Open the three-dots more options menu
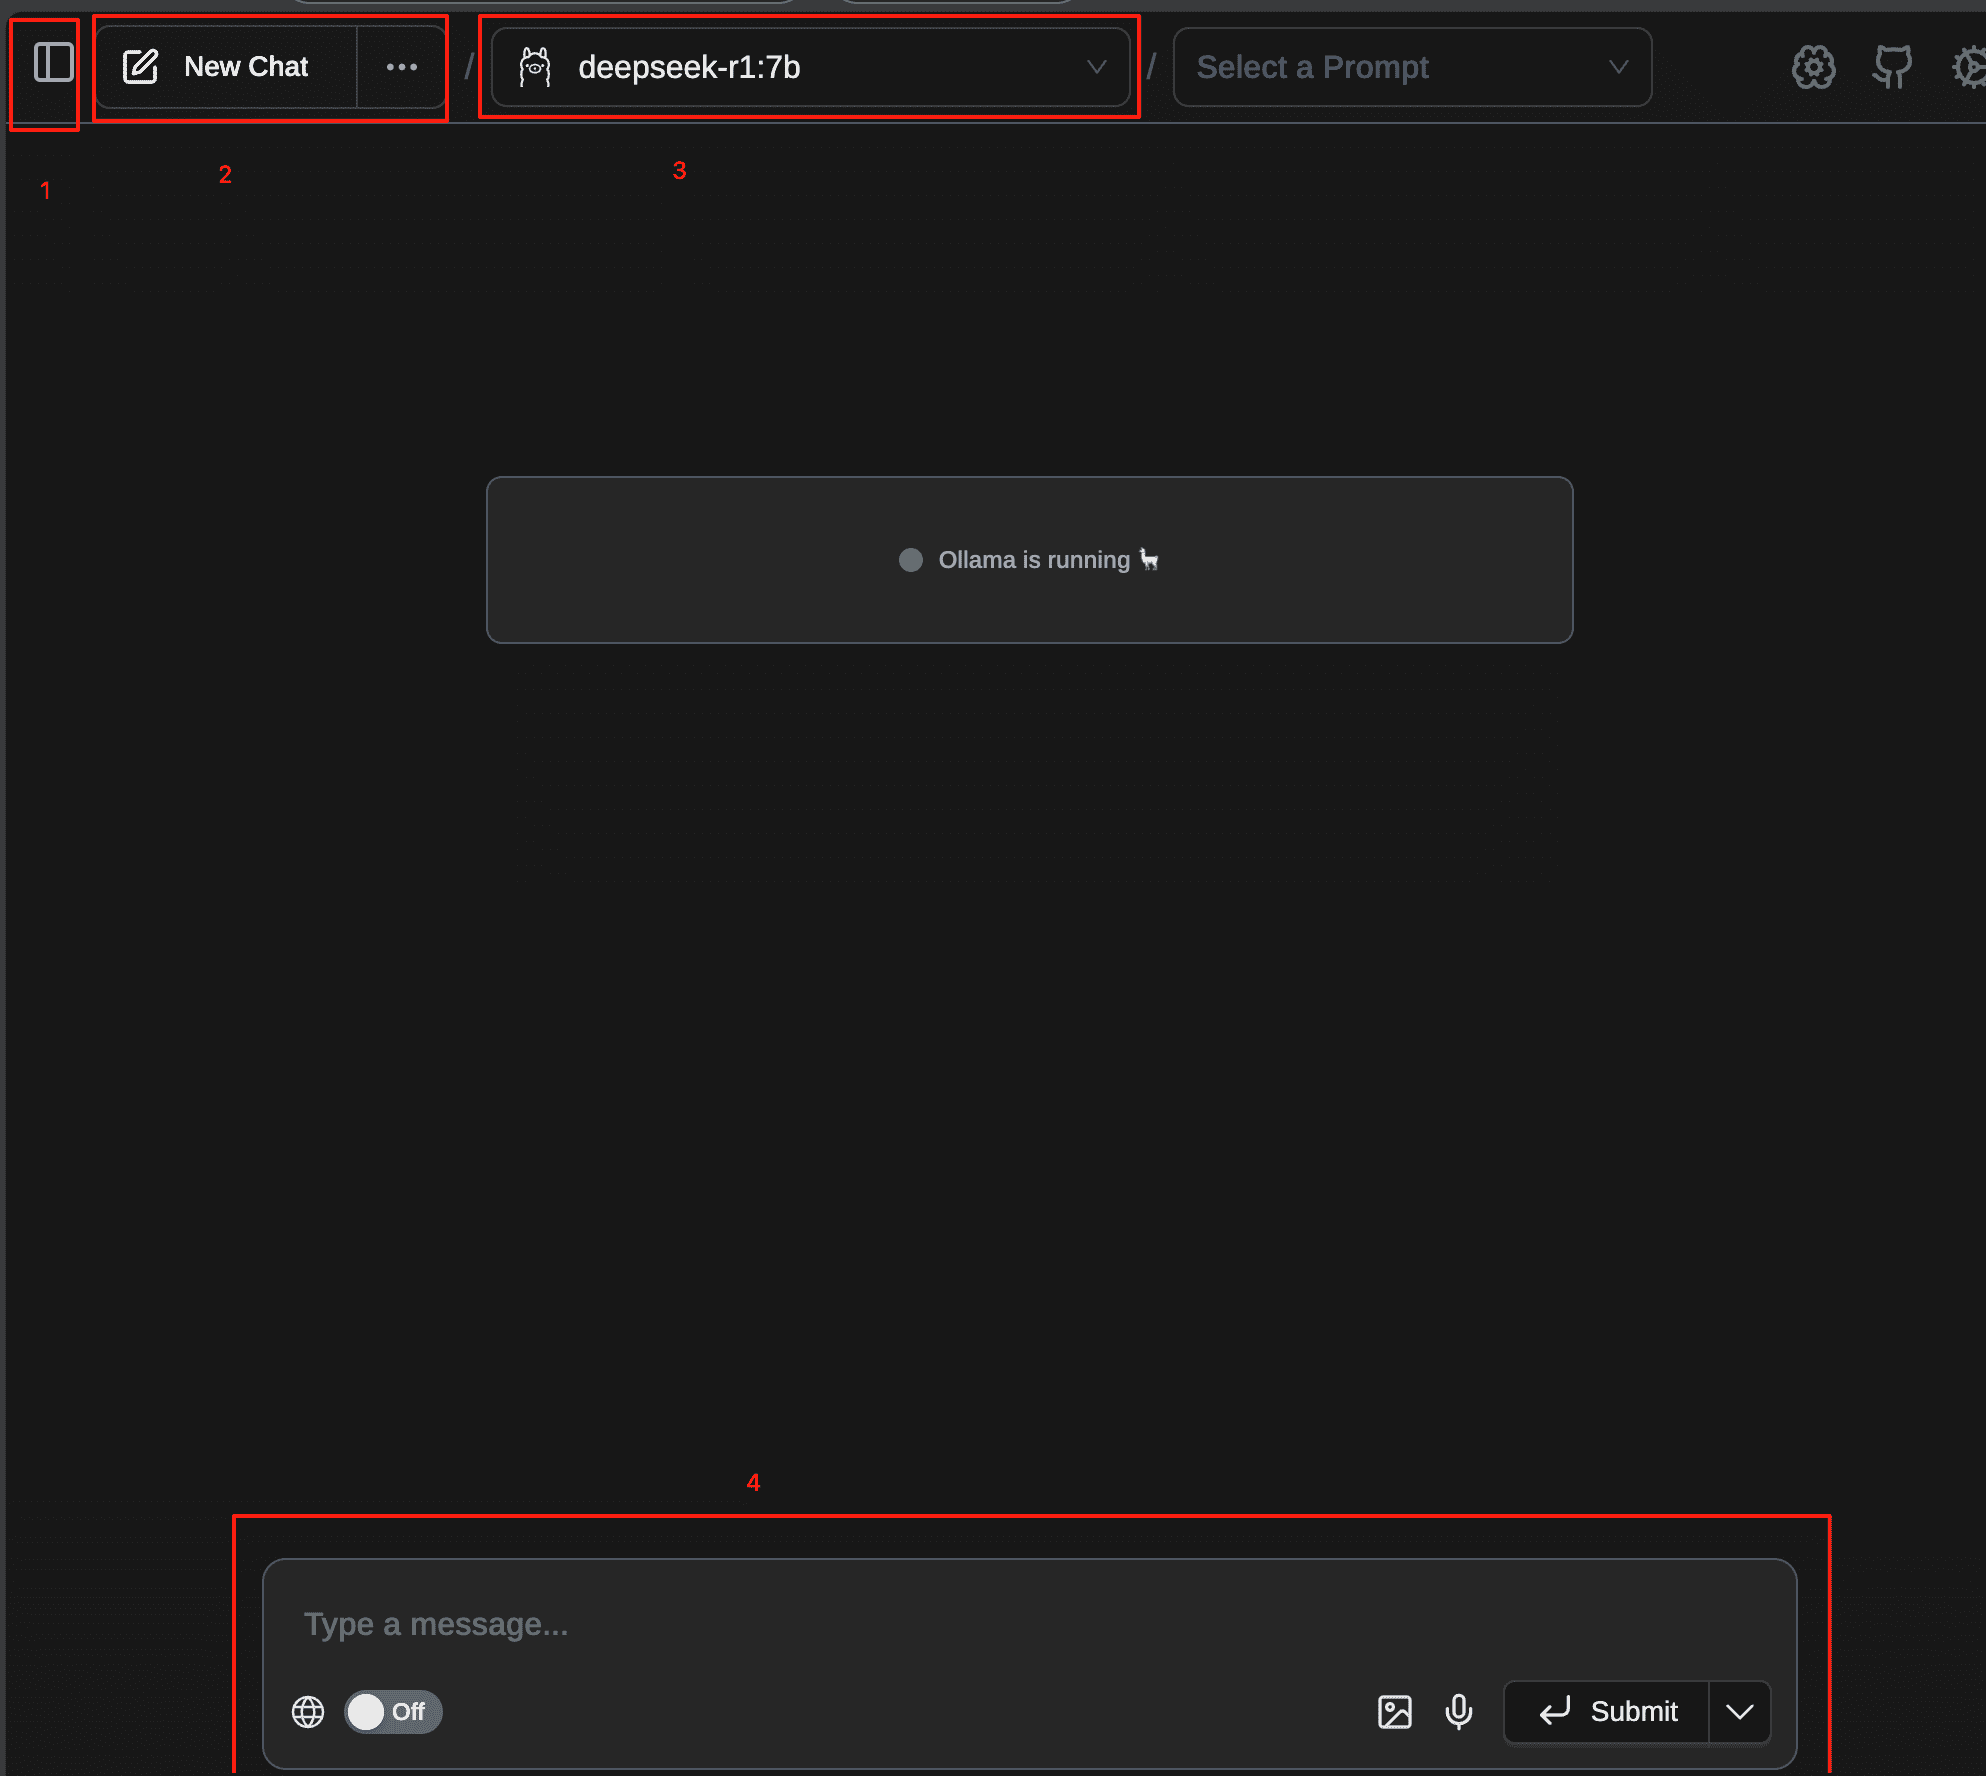The height and width of the screenshot is (1776, 1986). (x=401, y=67)
